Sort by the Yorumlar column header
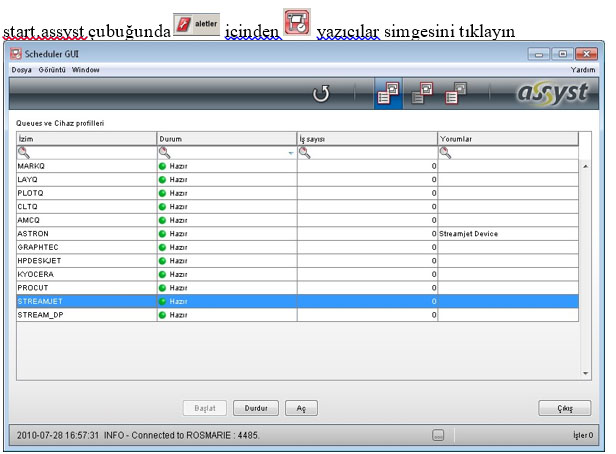The image size is (616, 454). [x=508, y=139]
